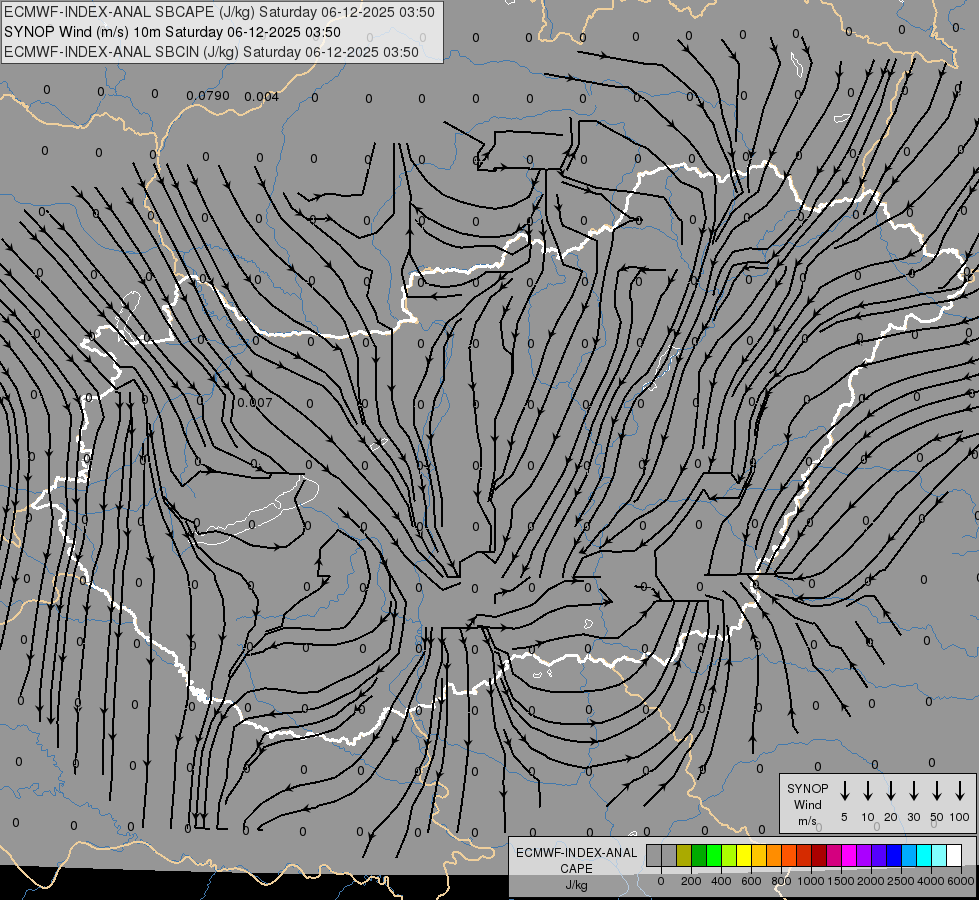The image size is (979, 900).
Task: Click the wind arrow above the 5 m/s label
Action: [x=844, y=791]
